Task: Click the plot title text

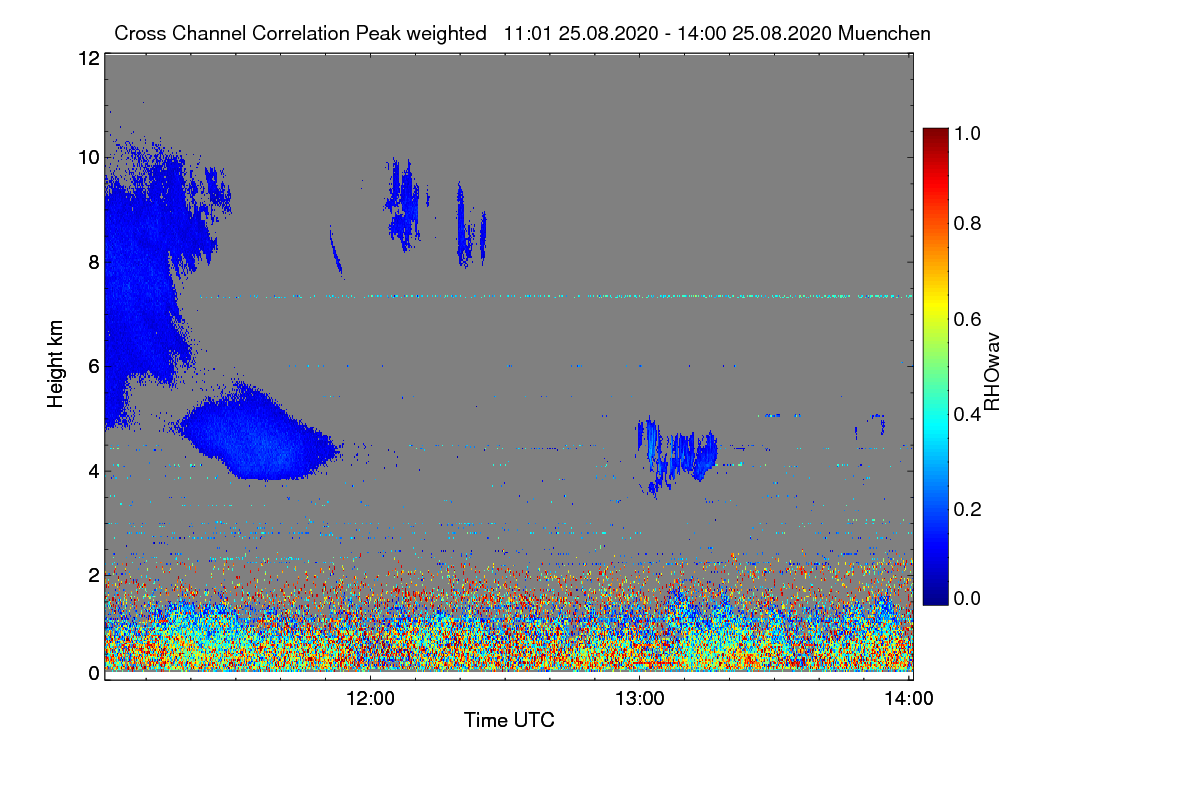Action: [522, 33]
